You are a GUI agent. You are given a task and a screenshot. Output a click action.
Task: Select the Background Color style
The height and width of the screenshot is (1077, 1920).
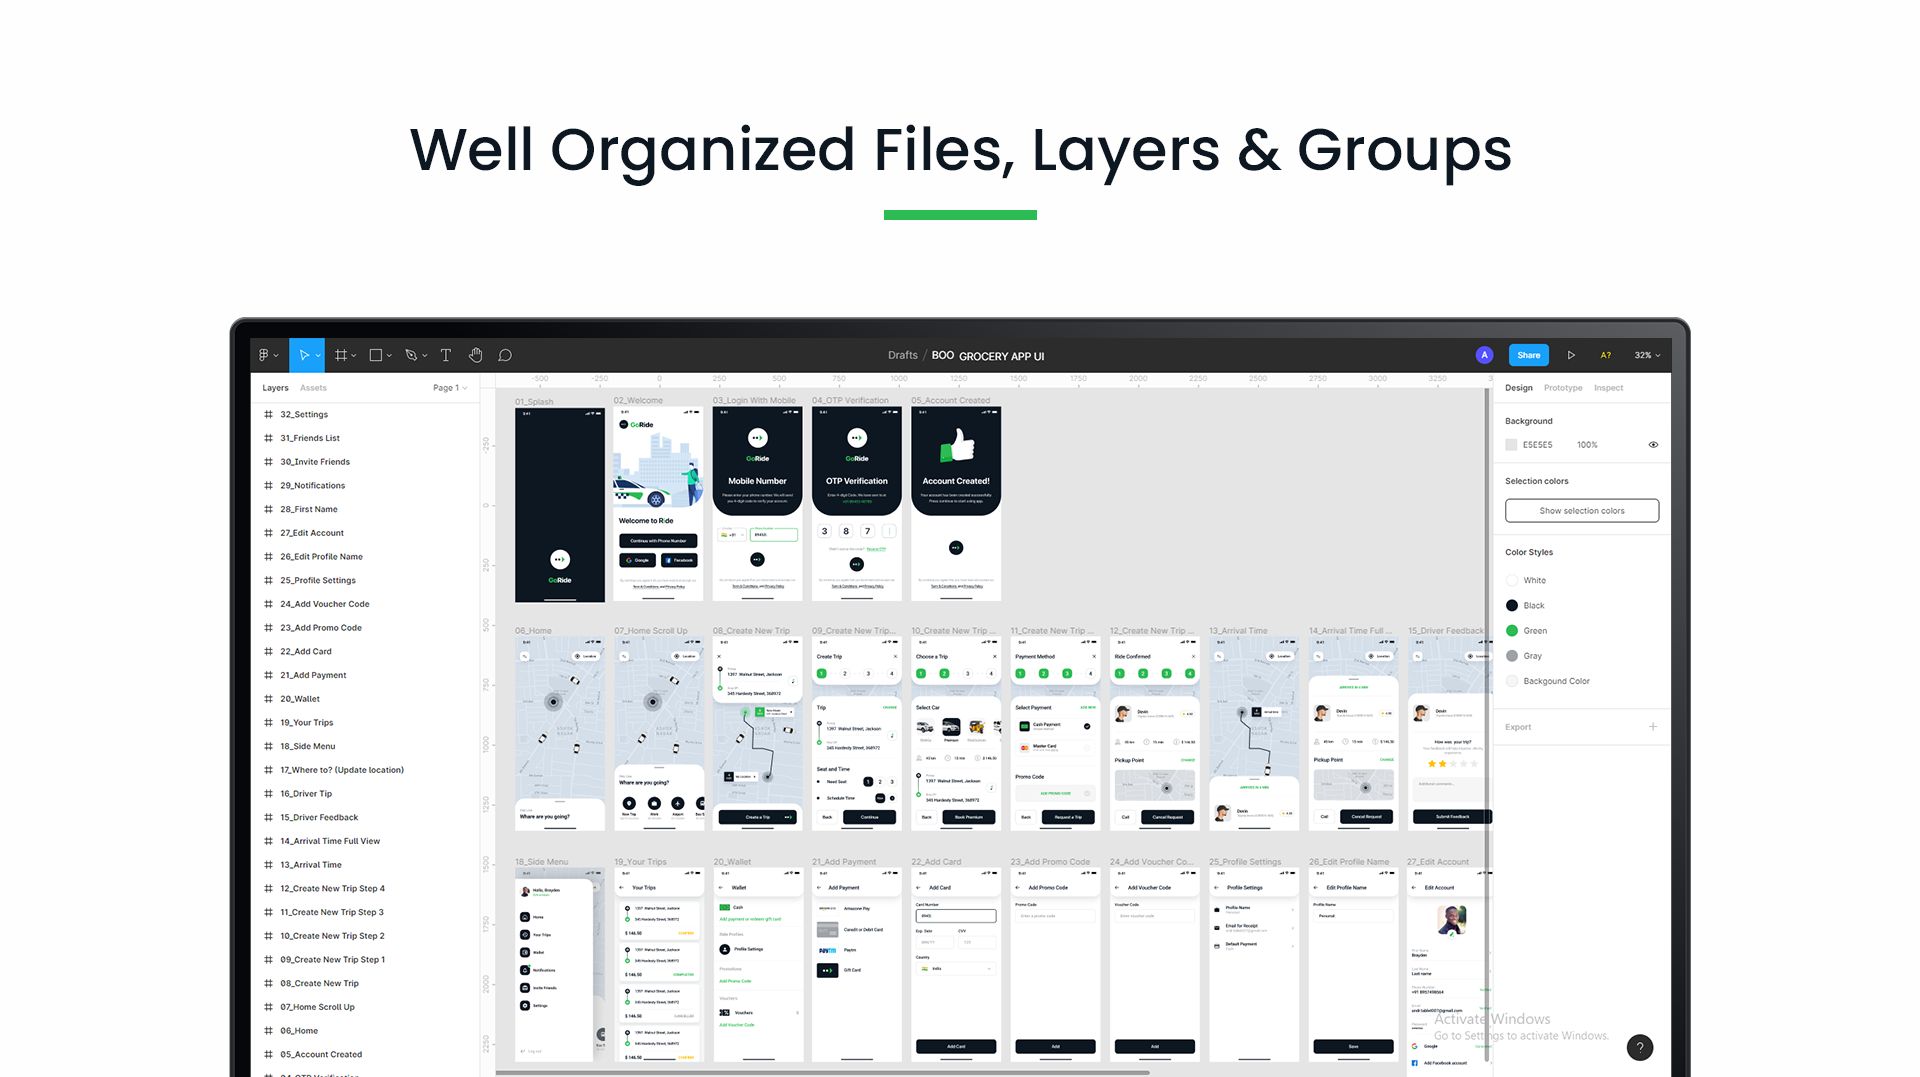click(1548, 681)
